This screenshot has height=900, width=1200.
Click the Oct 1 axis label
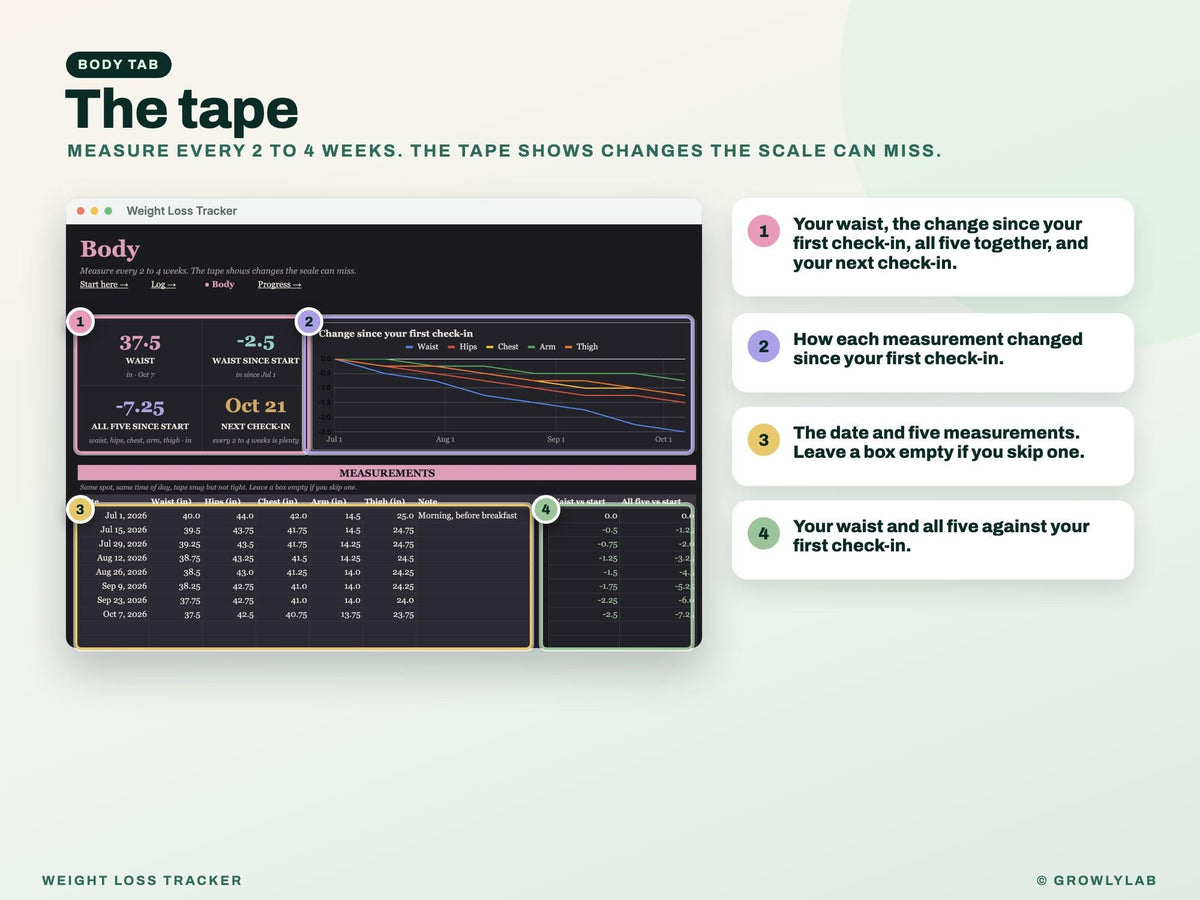[663, 439]
